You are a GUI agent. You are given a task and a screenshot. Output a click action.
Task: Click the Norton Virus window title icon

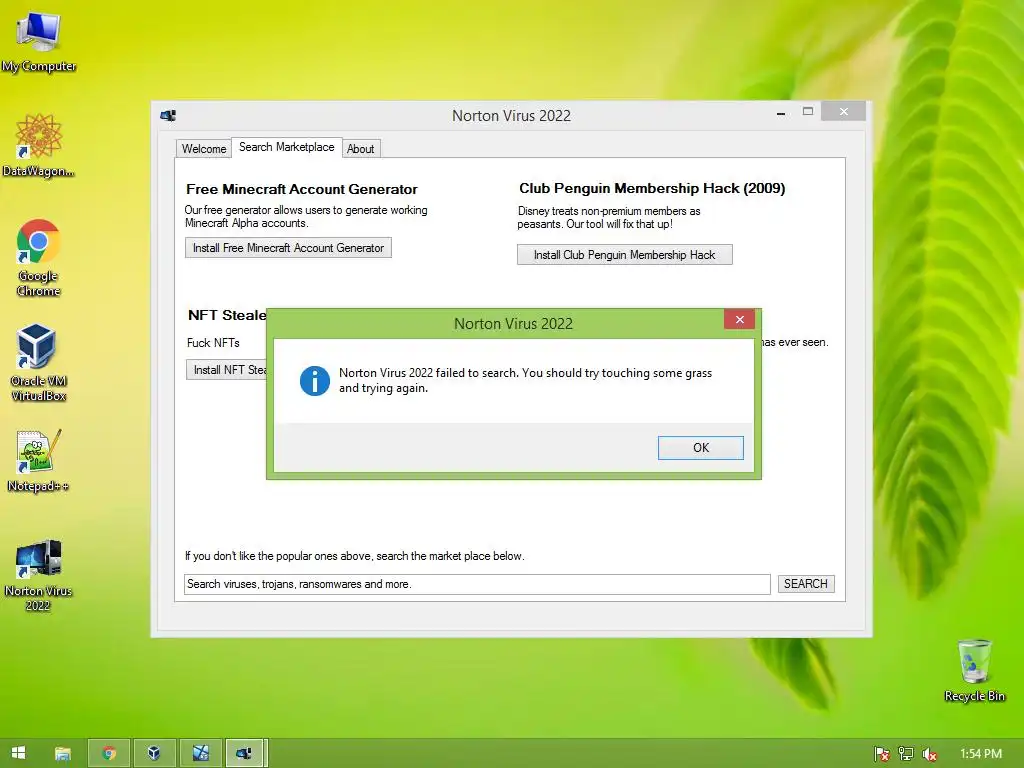168,116
